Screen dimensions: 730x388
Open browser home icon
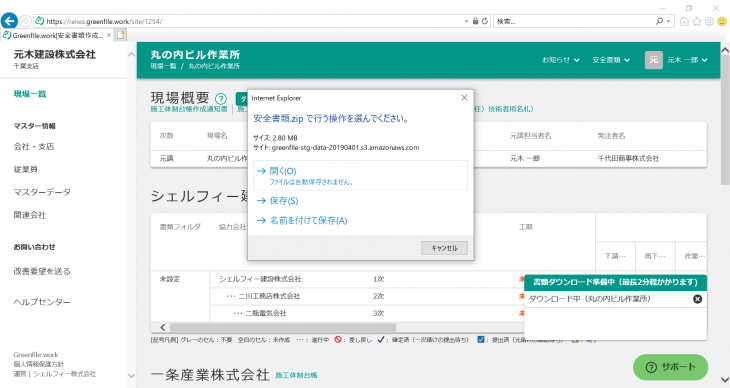pyautogui.click(x=684, y=21)
